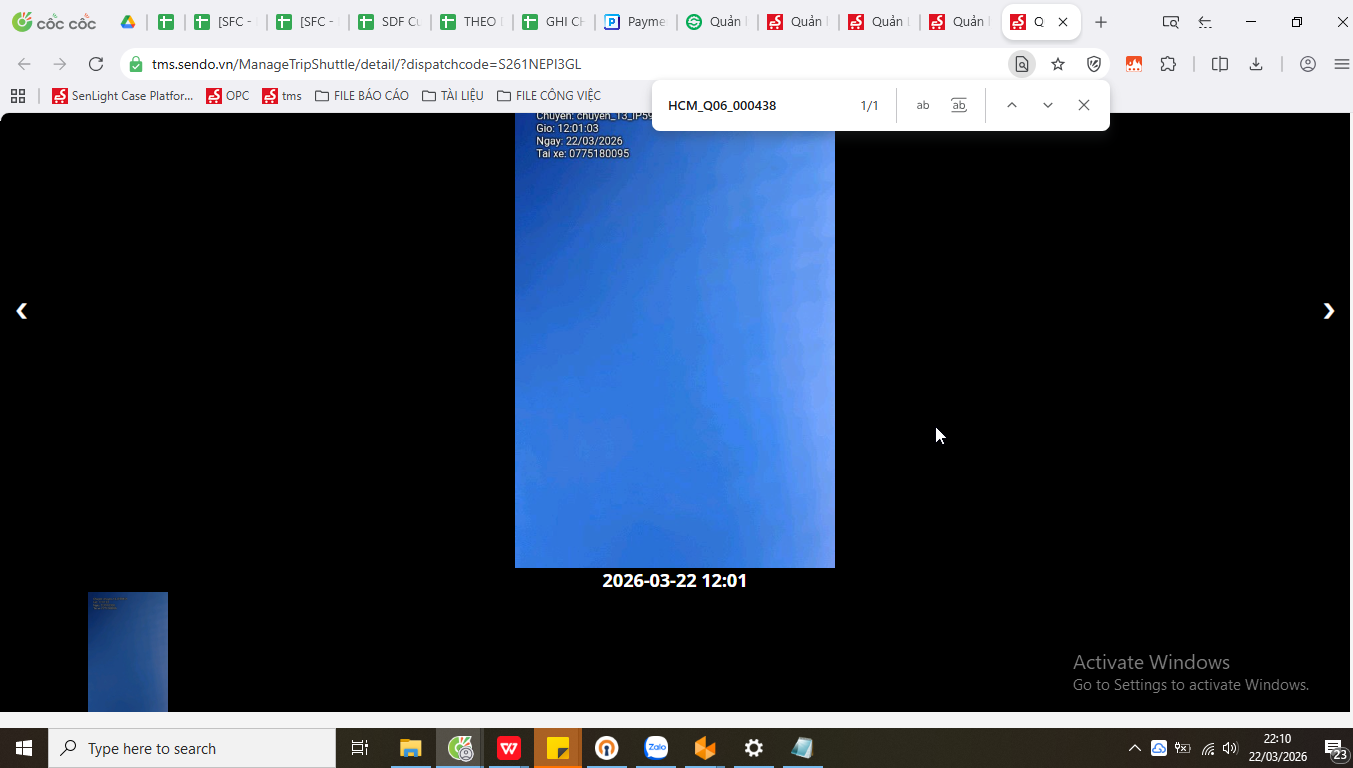This screenshot has width=1353, height=768.
Task: Click the address bar URL
Action: coord(366,64)
